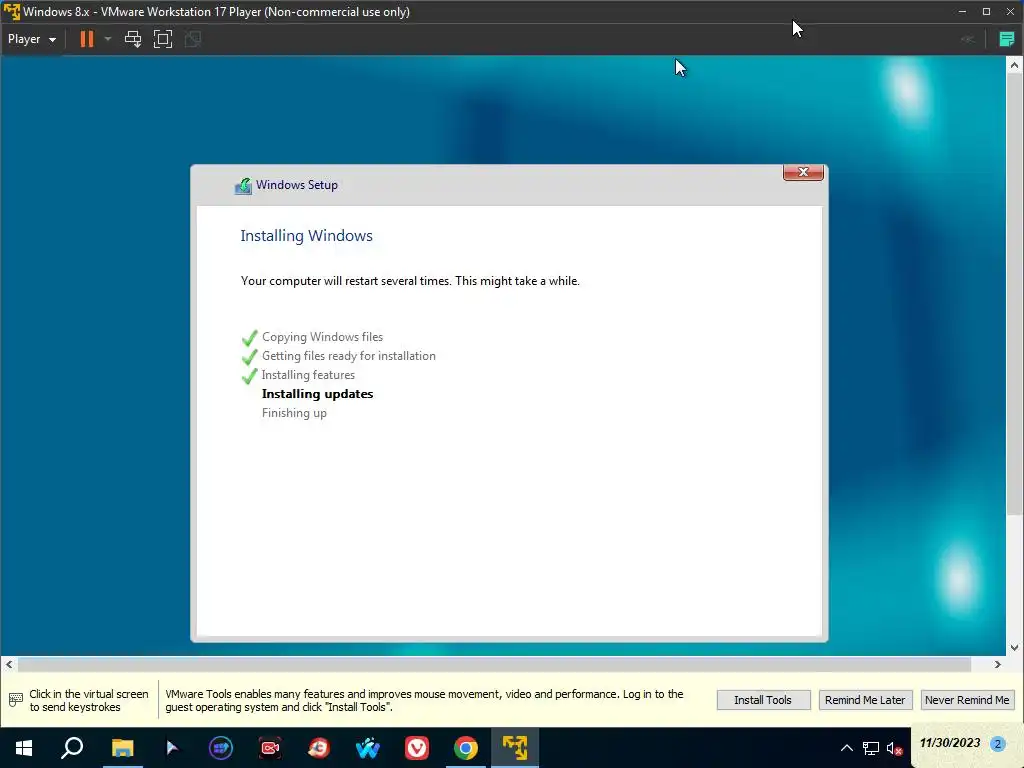1024x768 pixels.
Task: Open network status in system tray
Action: (871, 748)
